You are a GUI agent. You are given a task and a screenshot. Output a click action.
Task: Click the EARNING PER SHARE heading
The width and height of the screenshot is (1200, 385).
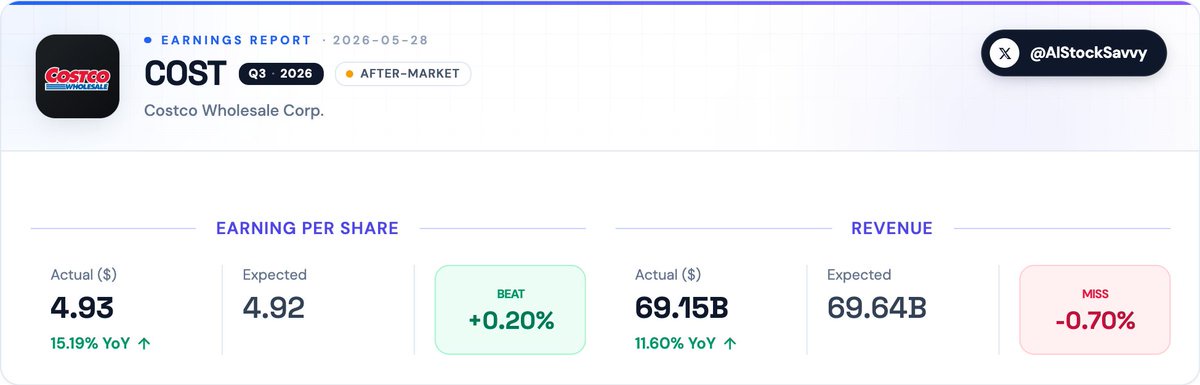click(307, 228)
